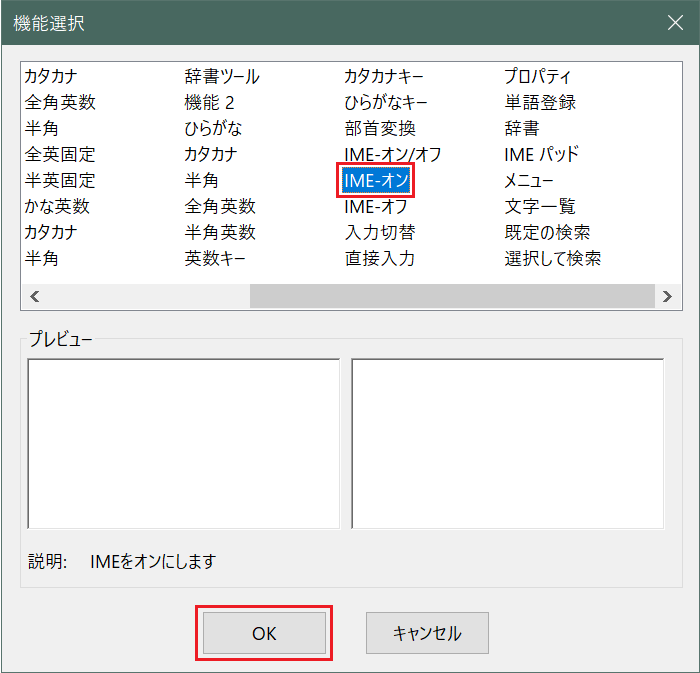700x673 pixels.
Task: Select the 辞書 item
Action: [522, 129]
